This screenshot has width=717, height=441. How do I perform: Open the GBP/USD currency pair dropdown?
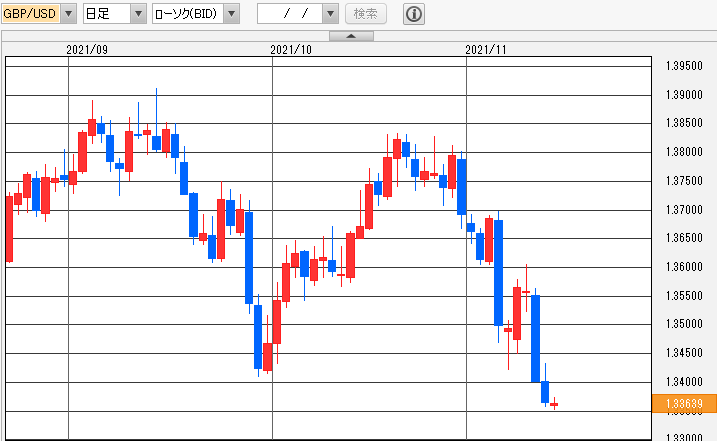point(69,14)
